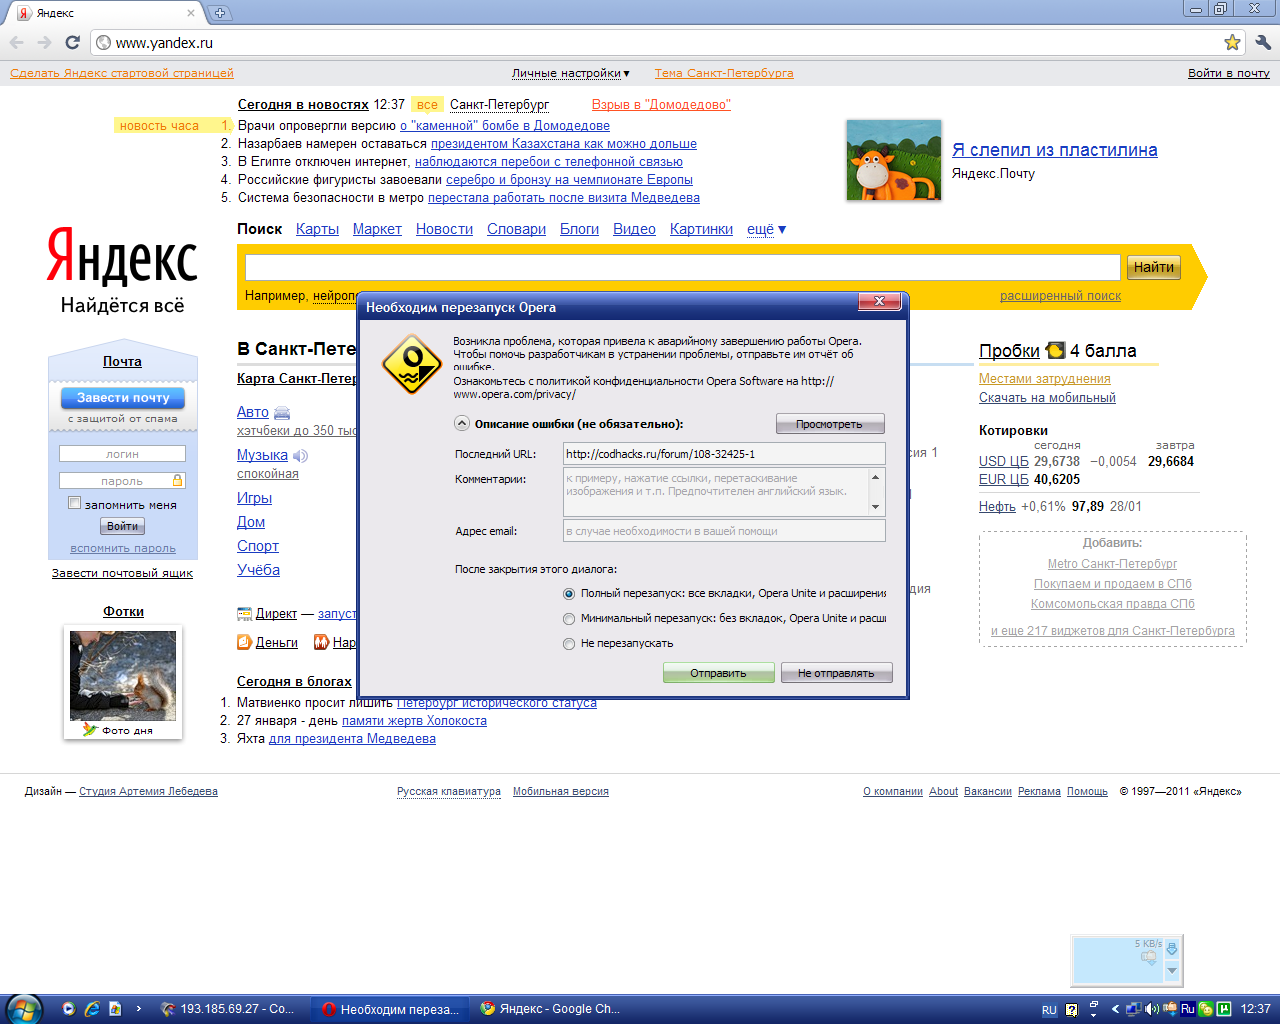This screenshot has height=1024, width=1280.
Task: Click the Войти login button
Action: click(122, 526)
